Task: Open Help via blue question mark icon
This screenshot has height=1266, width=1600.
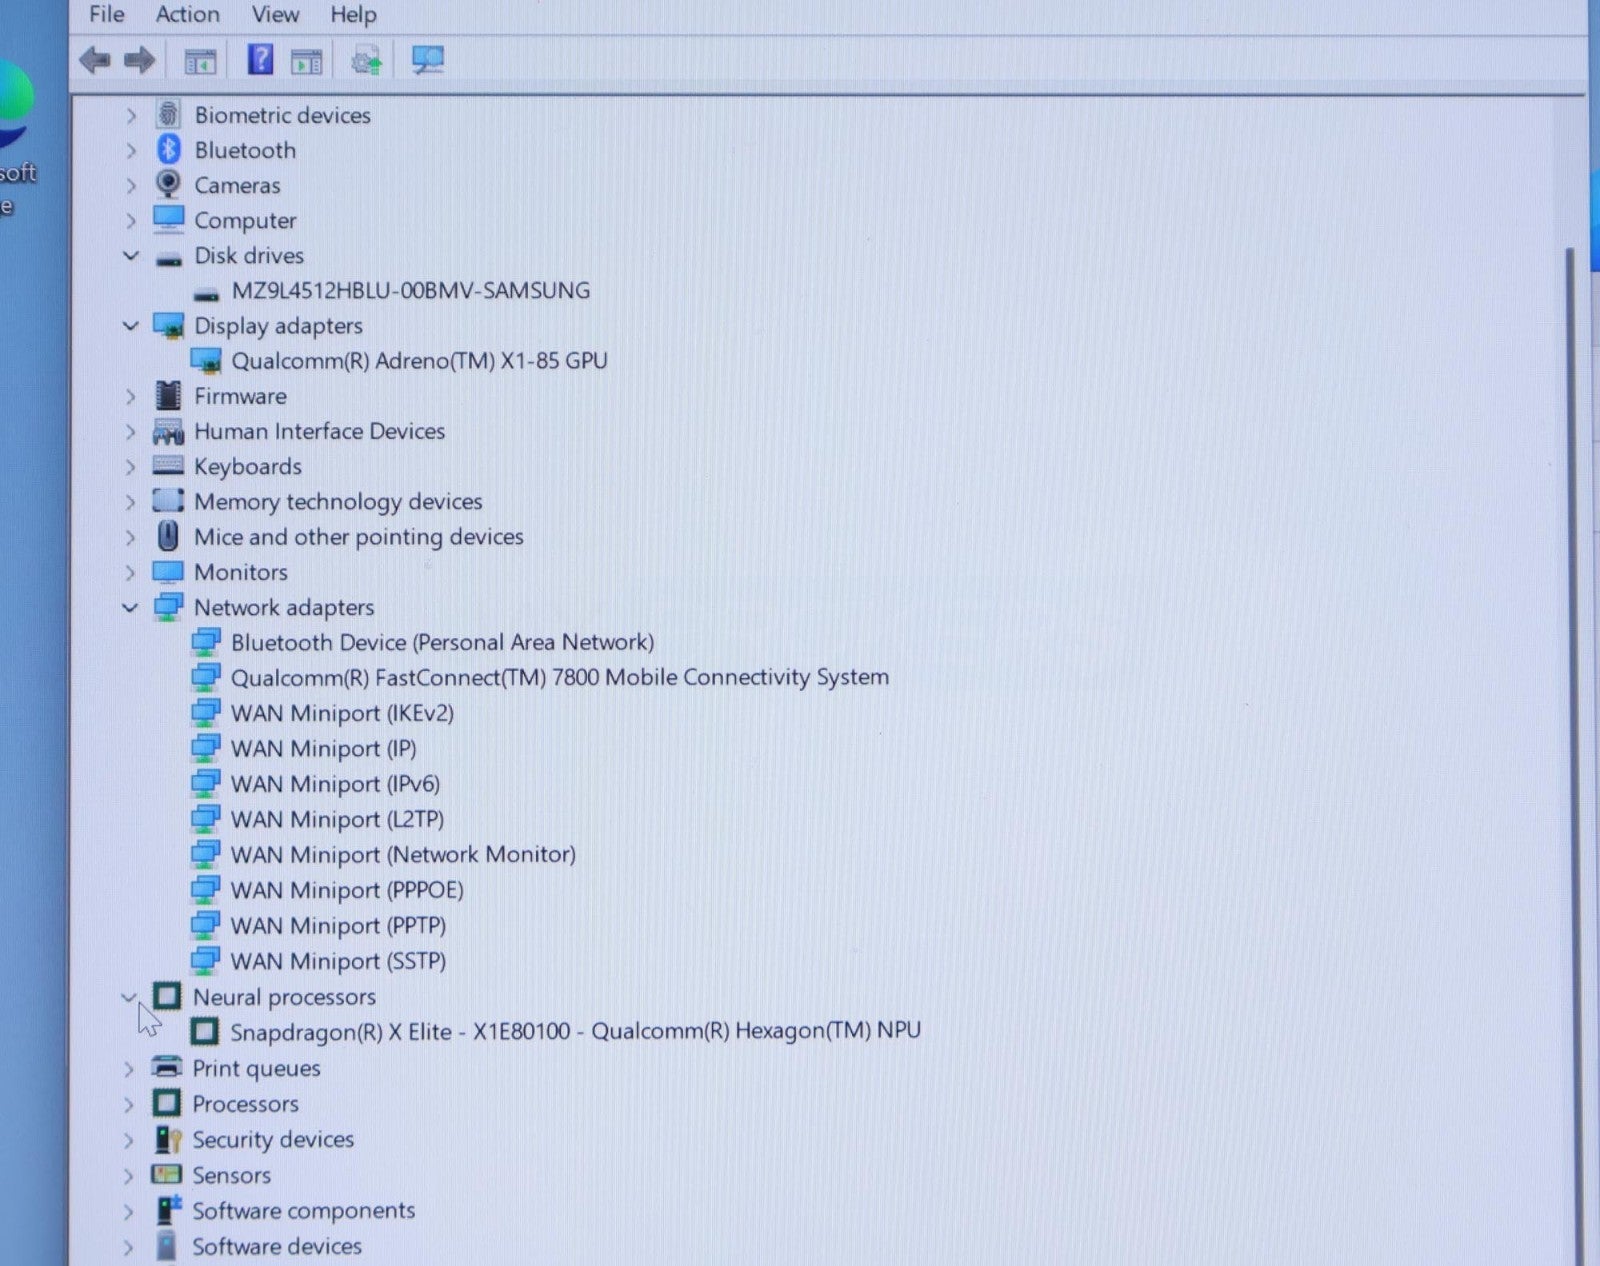Action: pos(260,60)
